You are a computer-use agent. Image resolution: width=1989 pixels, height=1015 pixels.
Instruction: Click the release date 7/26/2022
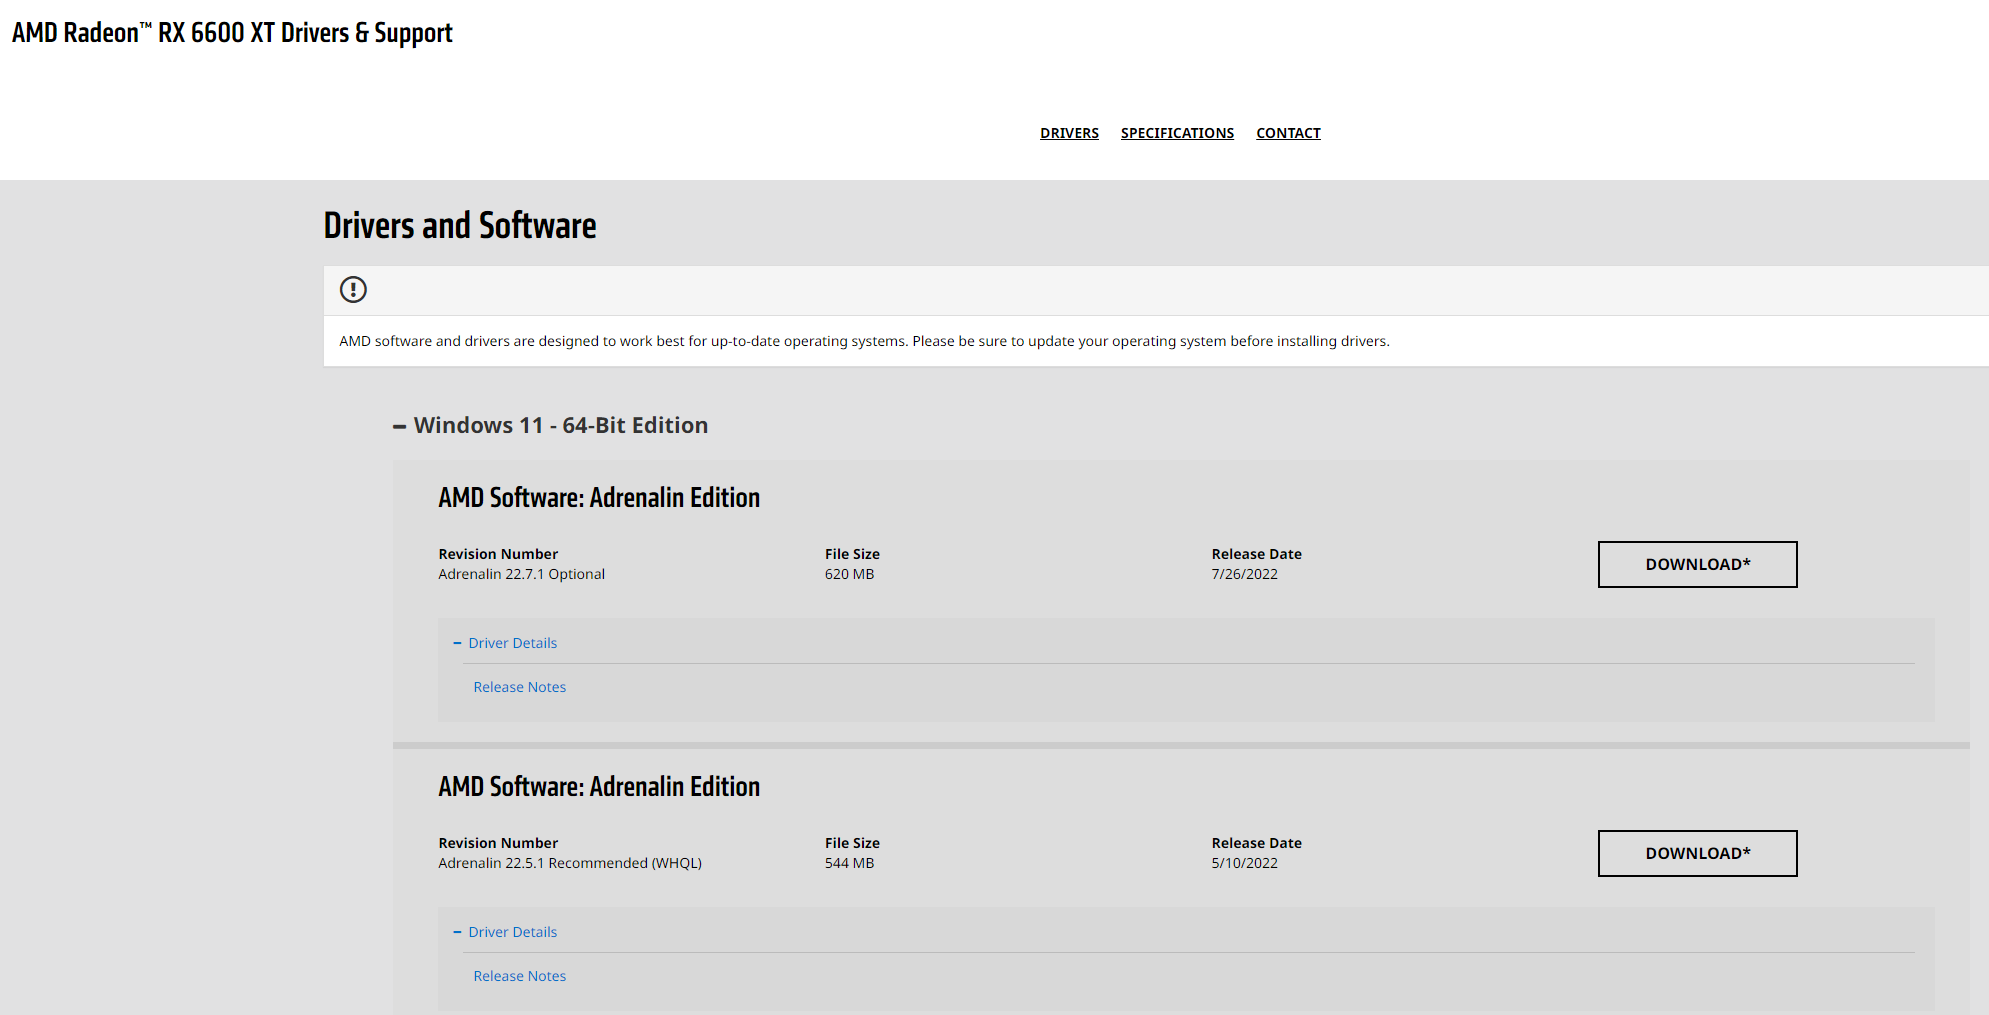pos(1245,574)
